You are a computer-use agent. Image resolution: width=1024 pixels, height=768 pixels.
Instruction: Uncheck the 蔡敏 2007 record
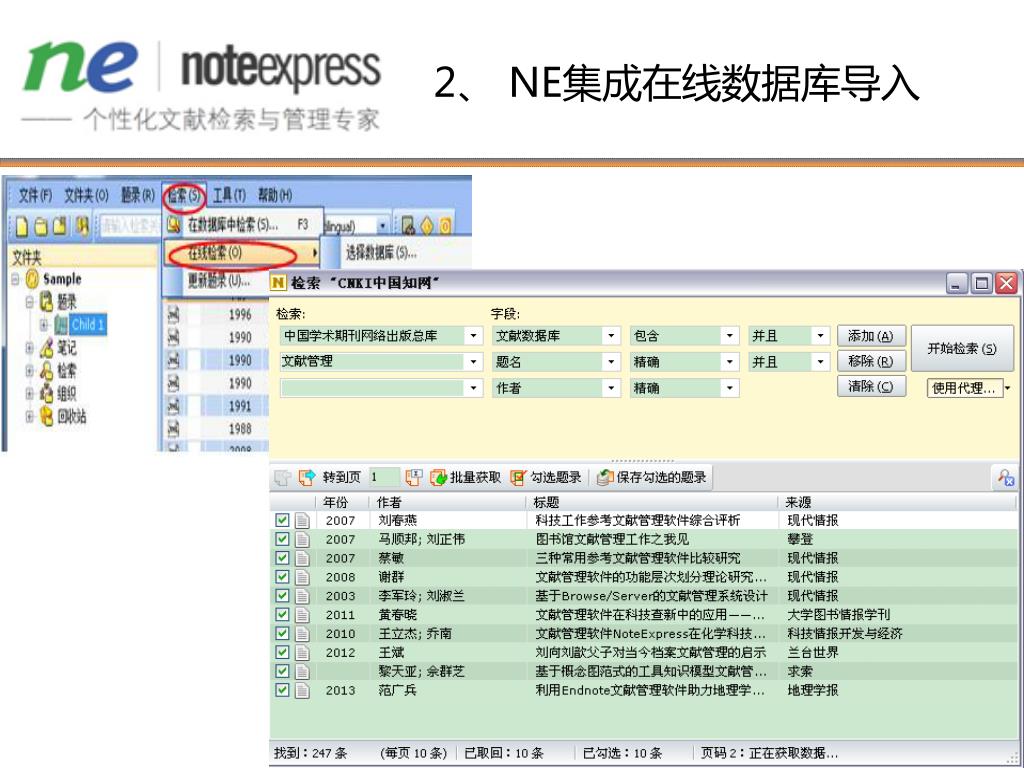point(282,558)
